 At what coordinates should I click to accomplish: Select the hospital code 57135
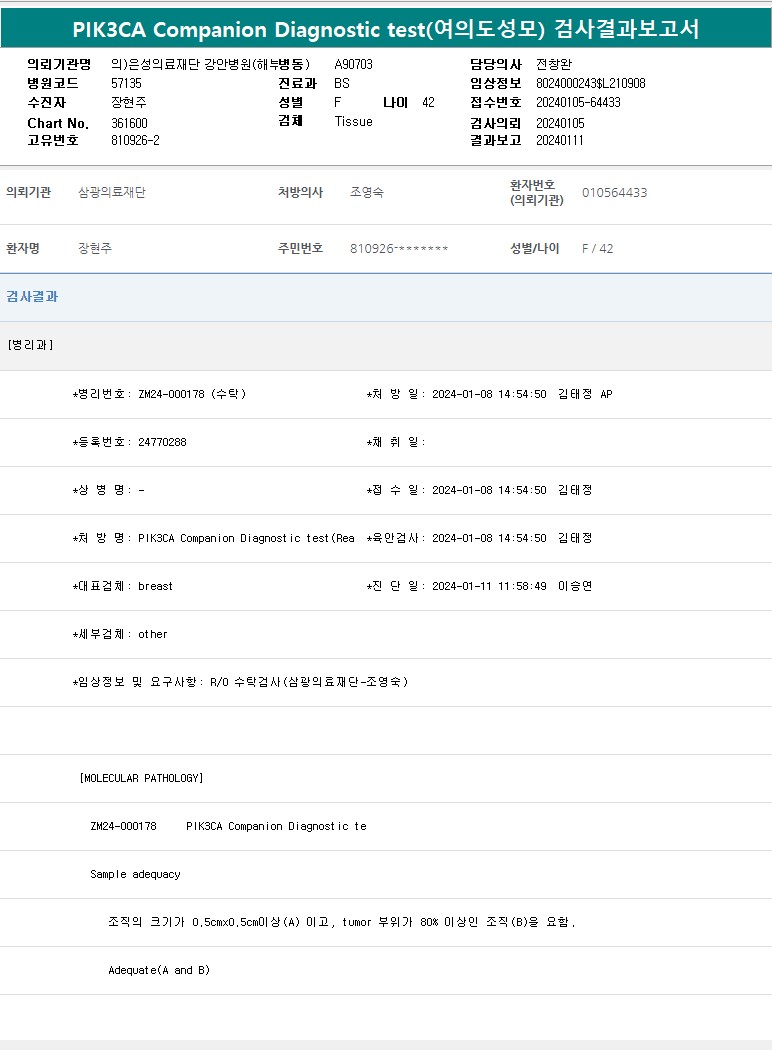pyautogui.click(x=126, y=84)
